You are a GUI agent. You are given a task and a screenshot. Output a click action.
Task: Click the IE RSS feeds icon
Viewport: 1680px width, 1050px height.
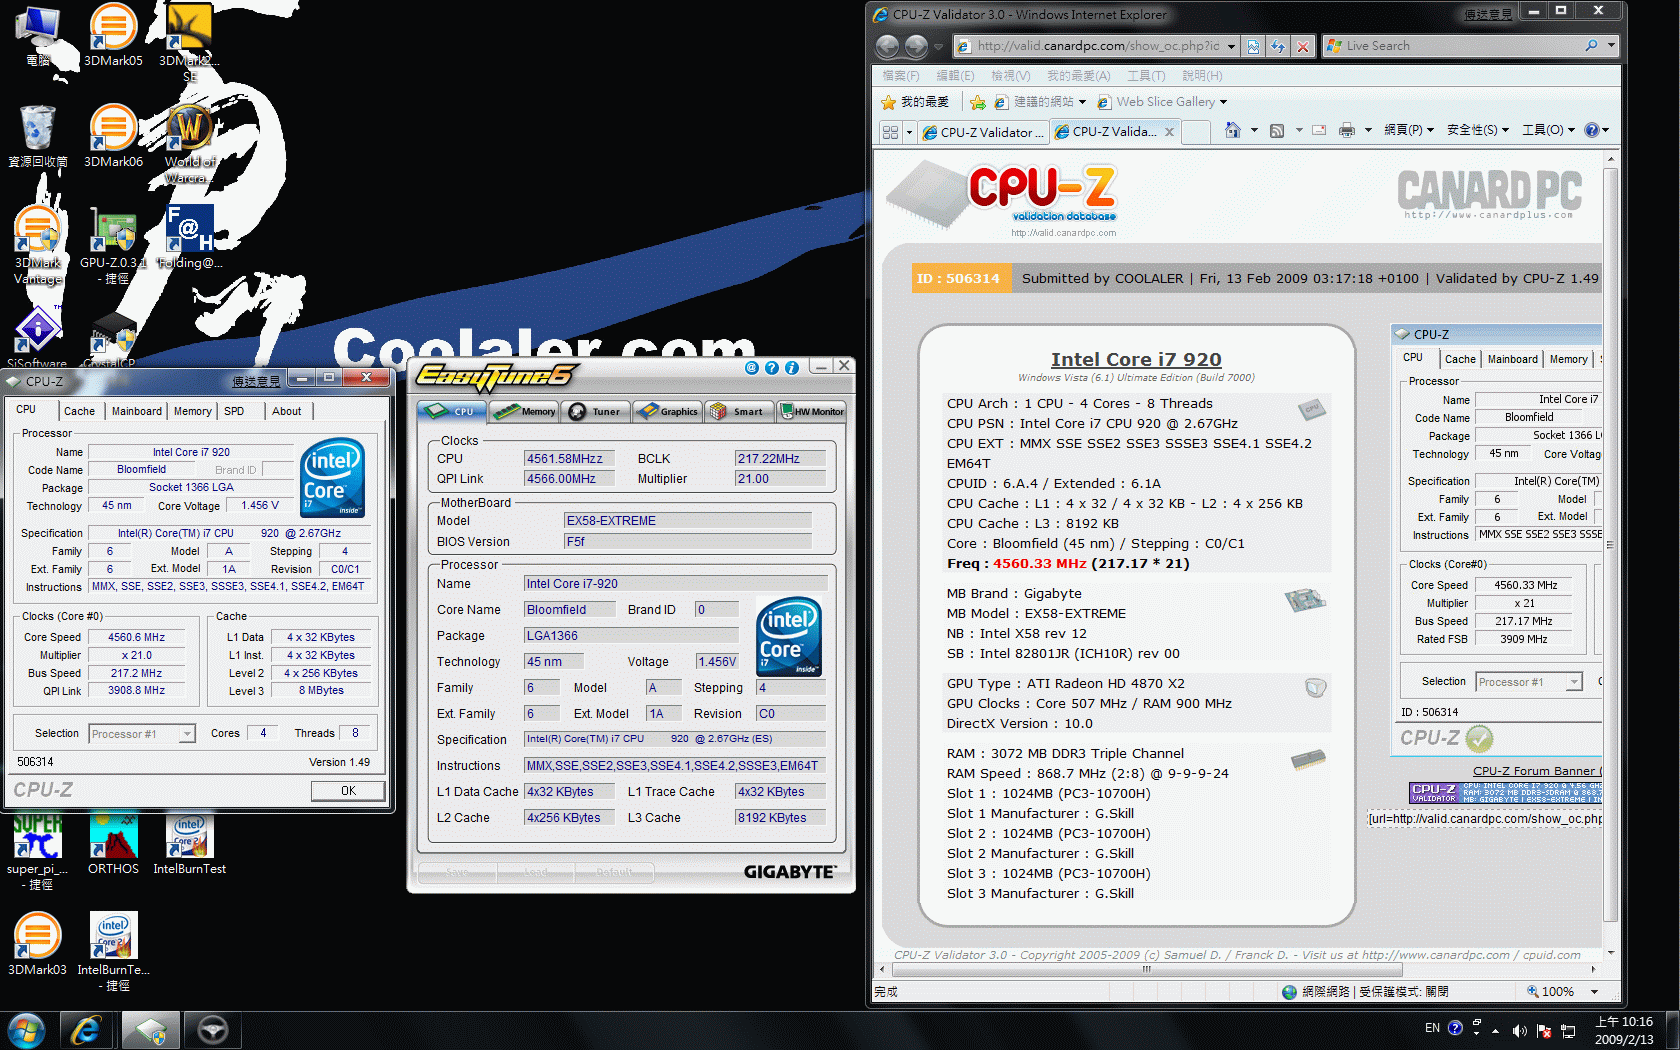point(1277,130)
